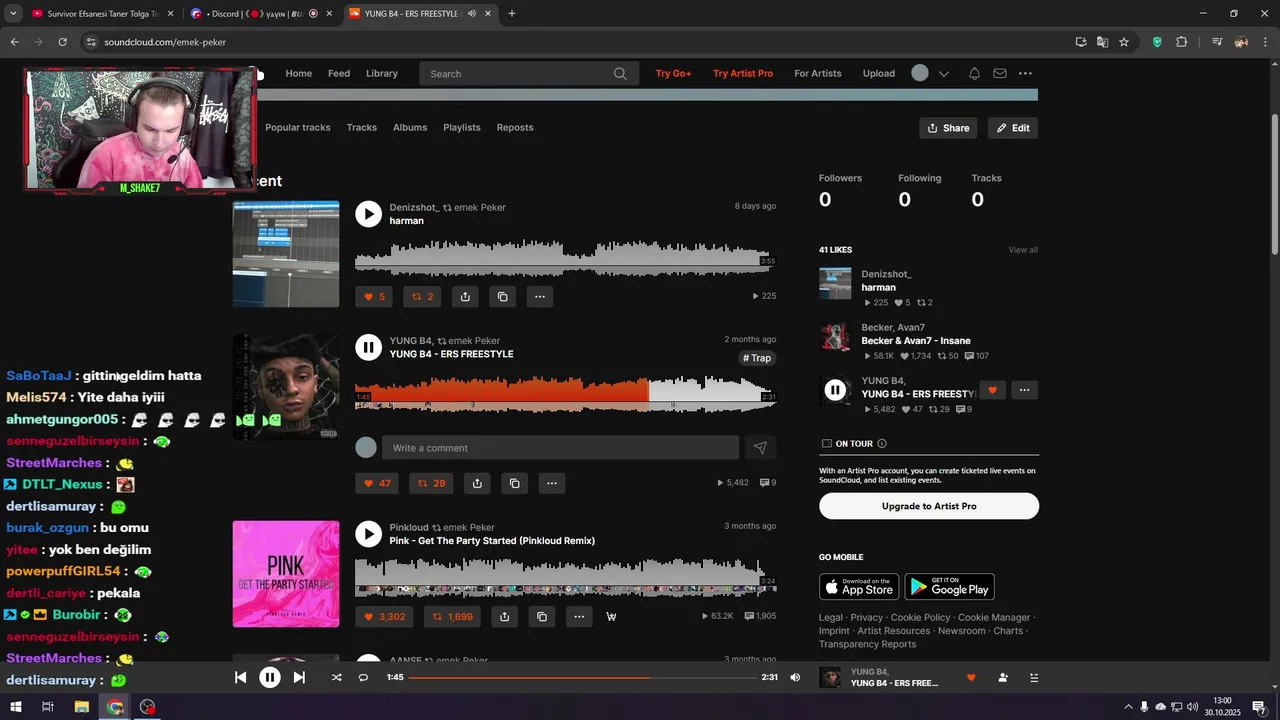Skip to the next track in the player

pos(299,677)
